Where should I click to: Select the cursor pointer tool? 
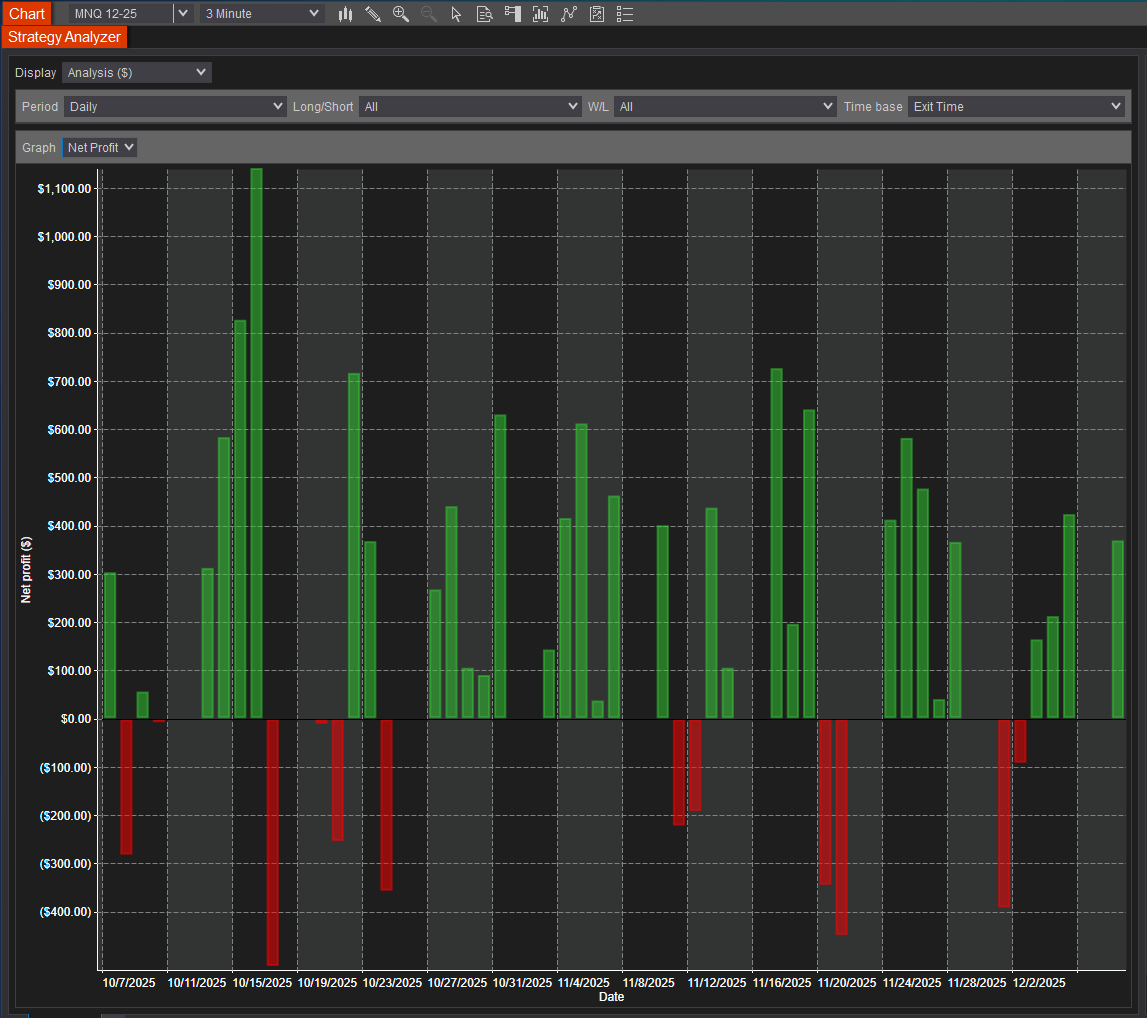[x=456, y=14]
